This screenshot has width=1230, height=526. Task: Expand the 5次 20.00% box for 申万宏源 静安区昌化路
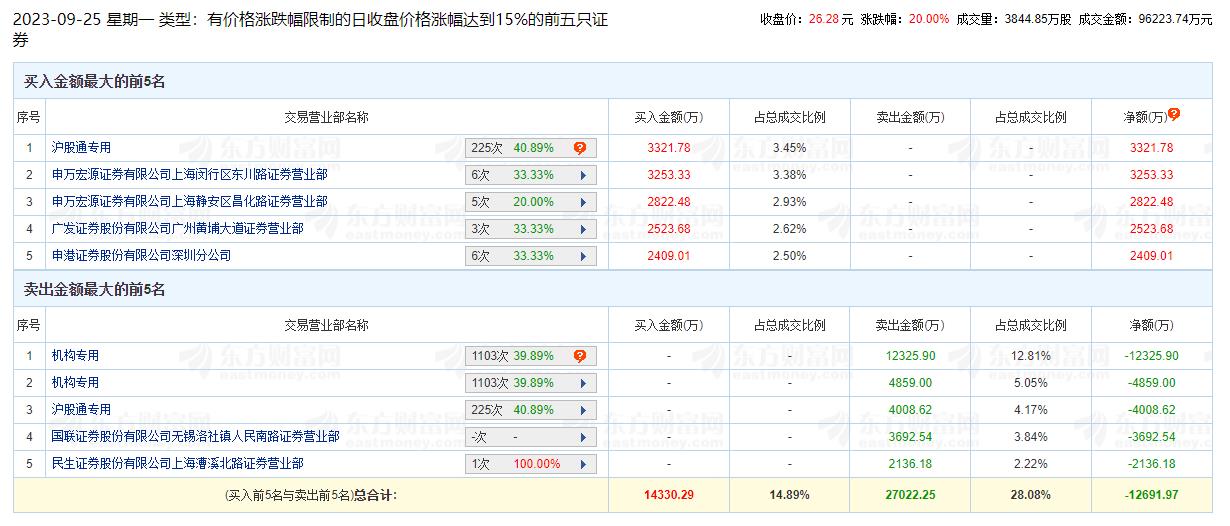tap(531, 202)
